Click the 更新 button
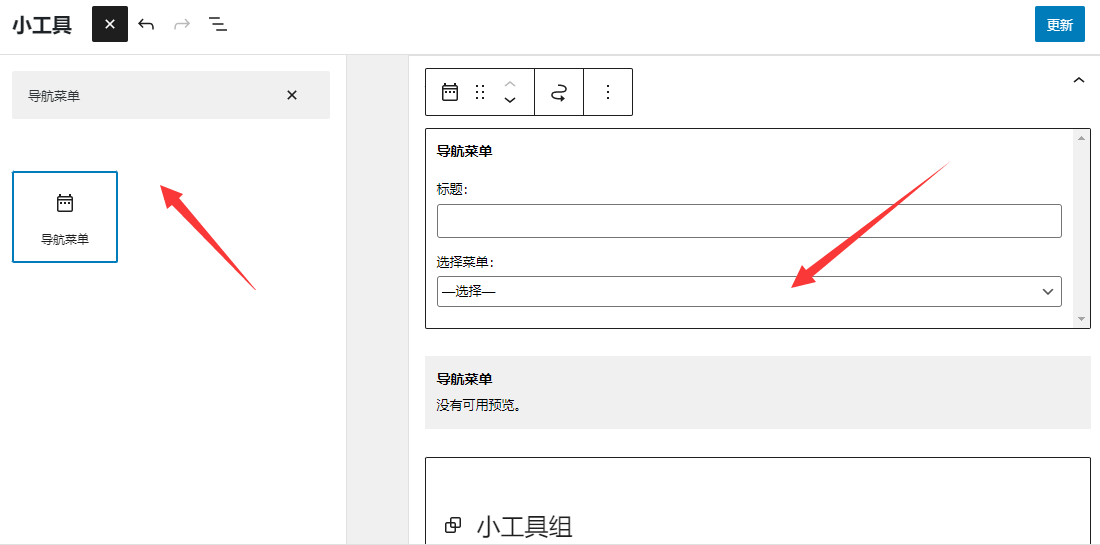Viewport: 1100px width, 545px height. (x=1059, y=25)
